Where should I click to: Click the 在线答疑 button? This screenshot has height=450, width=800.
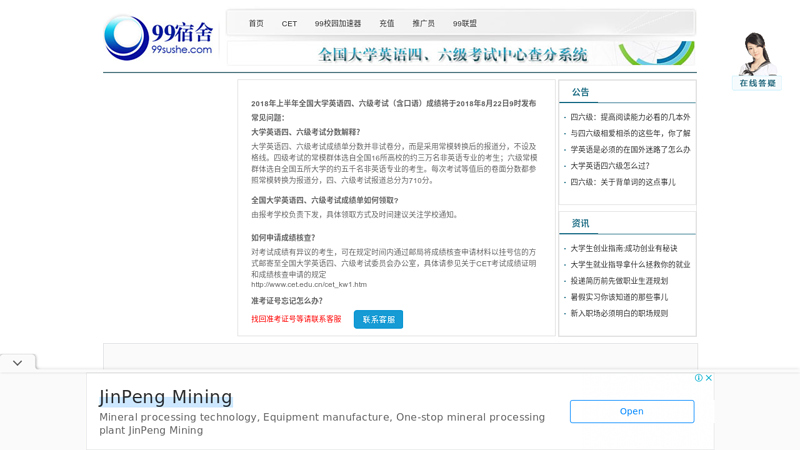point(757,83)
